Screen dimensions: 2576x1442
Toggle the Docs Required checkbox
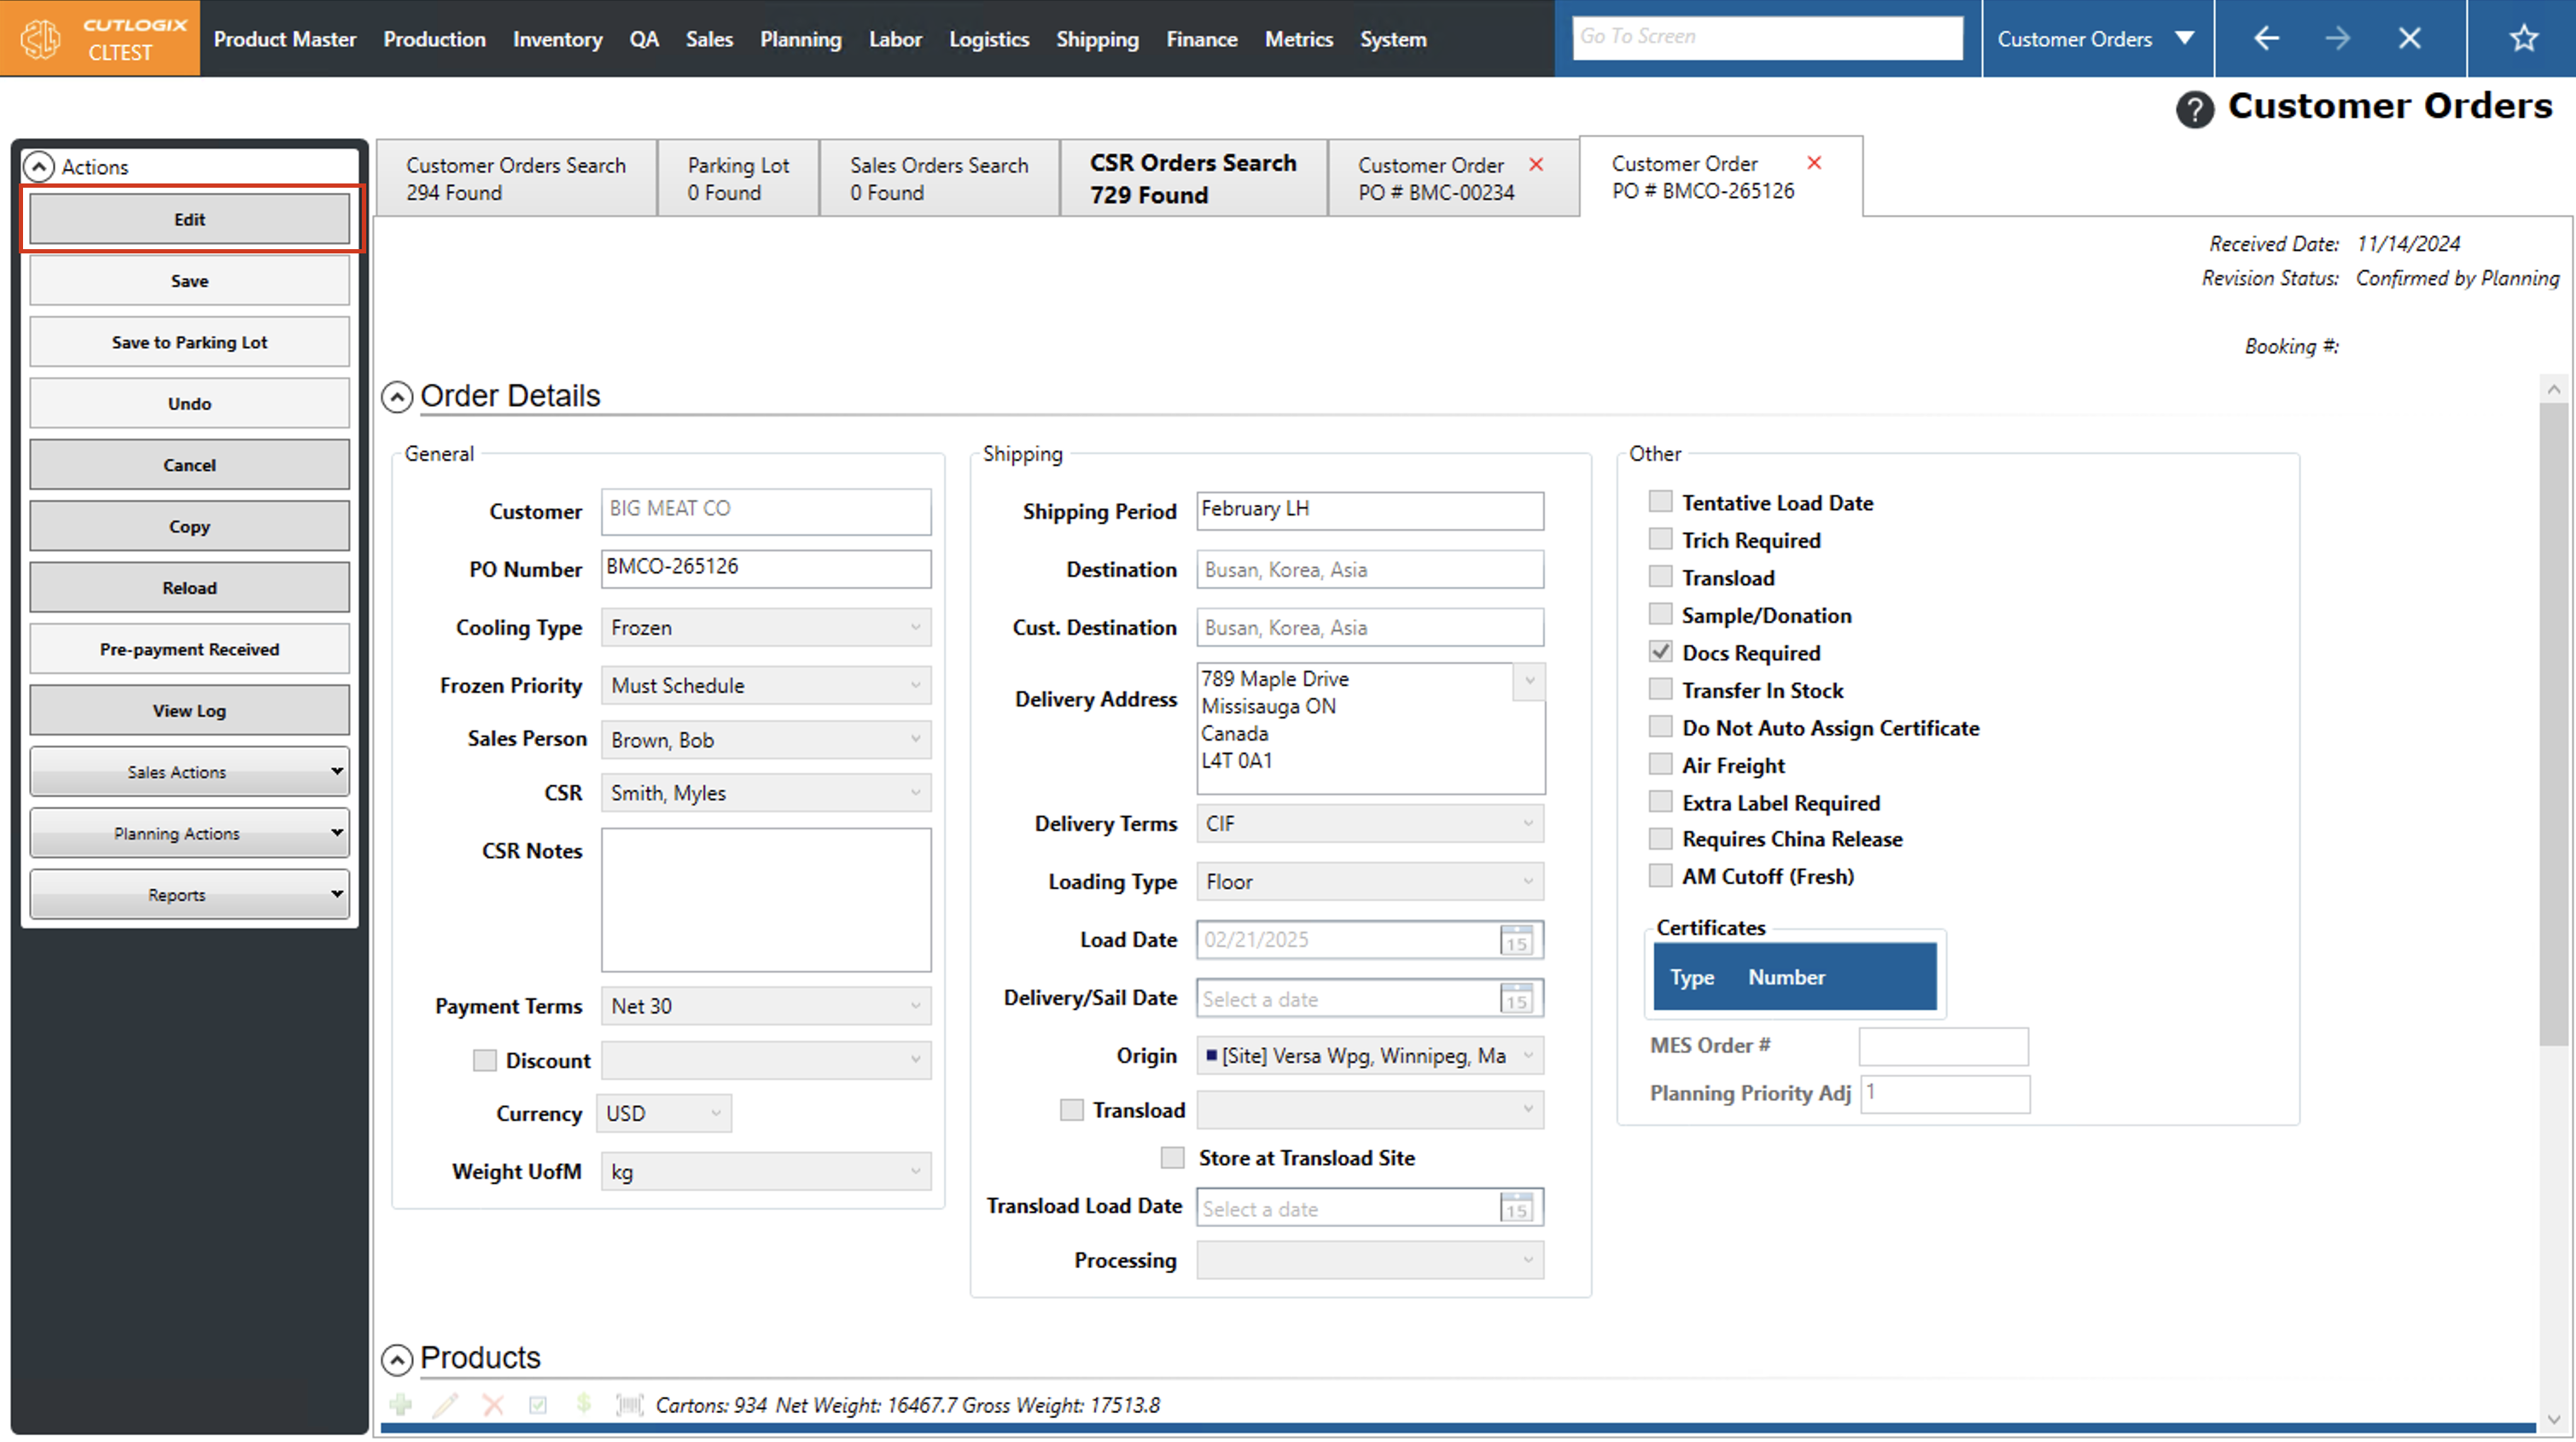(1660, 652)
